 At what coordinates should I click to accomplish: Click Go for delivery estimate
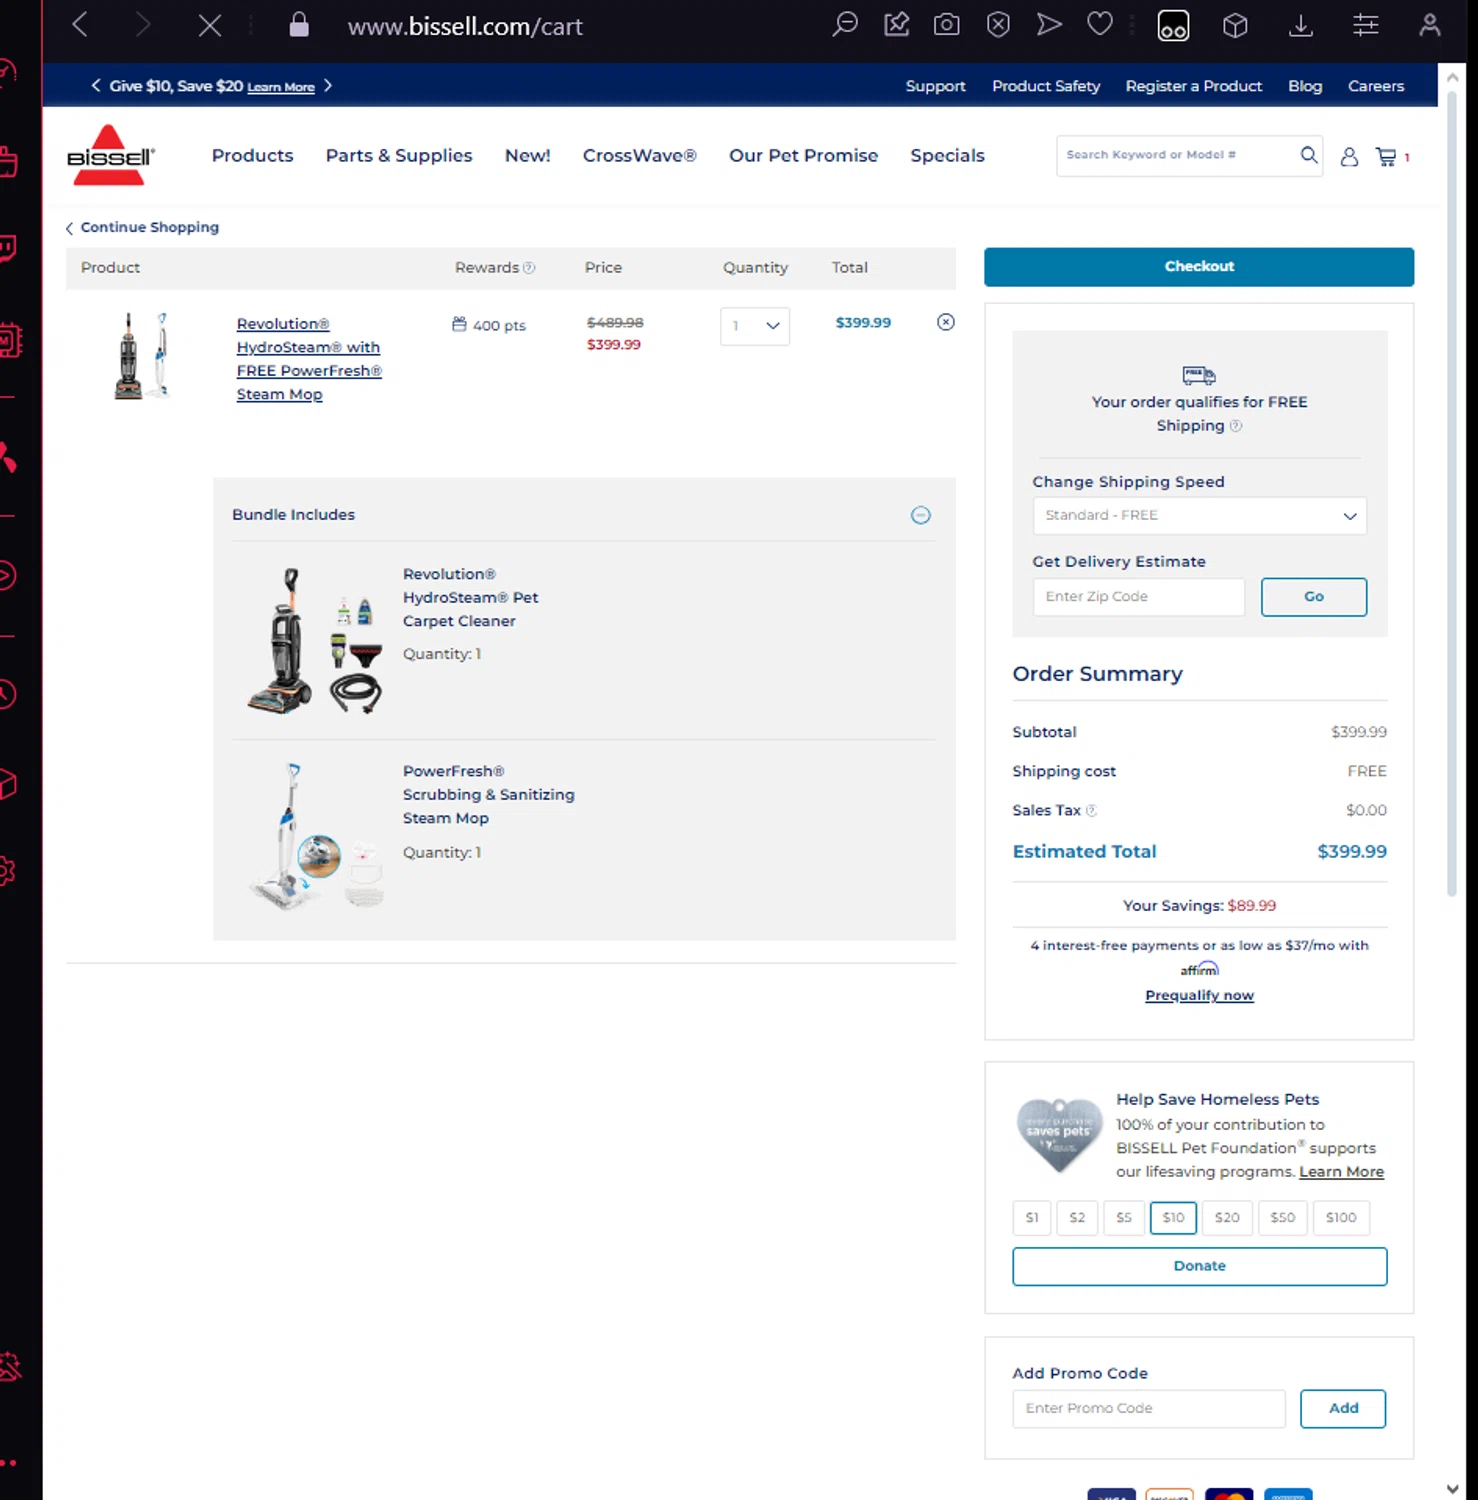click(1314, 597)
